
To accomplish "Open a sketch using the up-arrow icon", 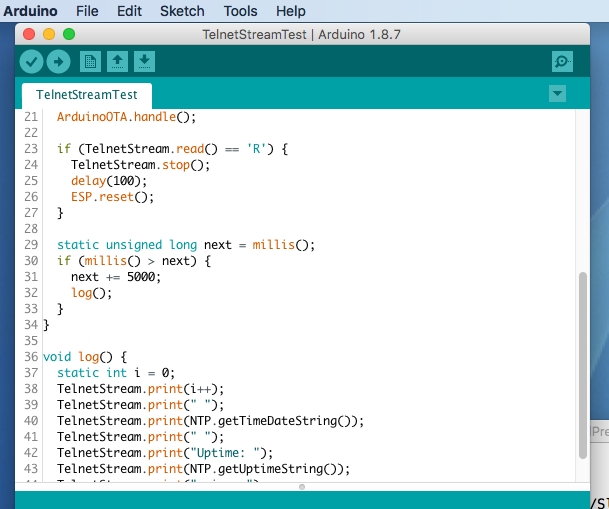I will click(x=118, y=62).
